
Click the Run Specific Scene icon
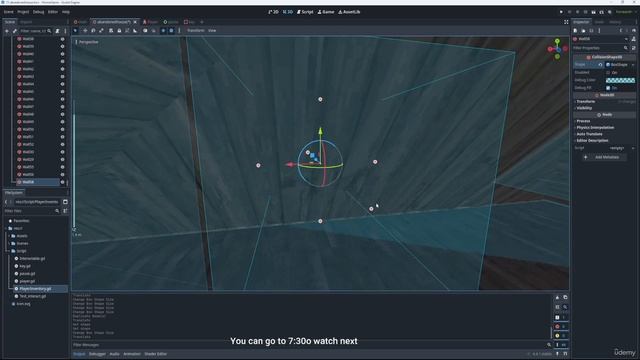click(x=601, y=12)
